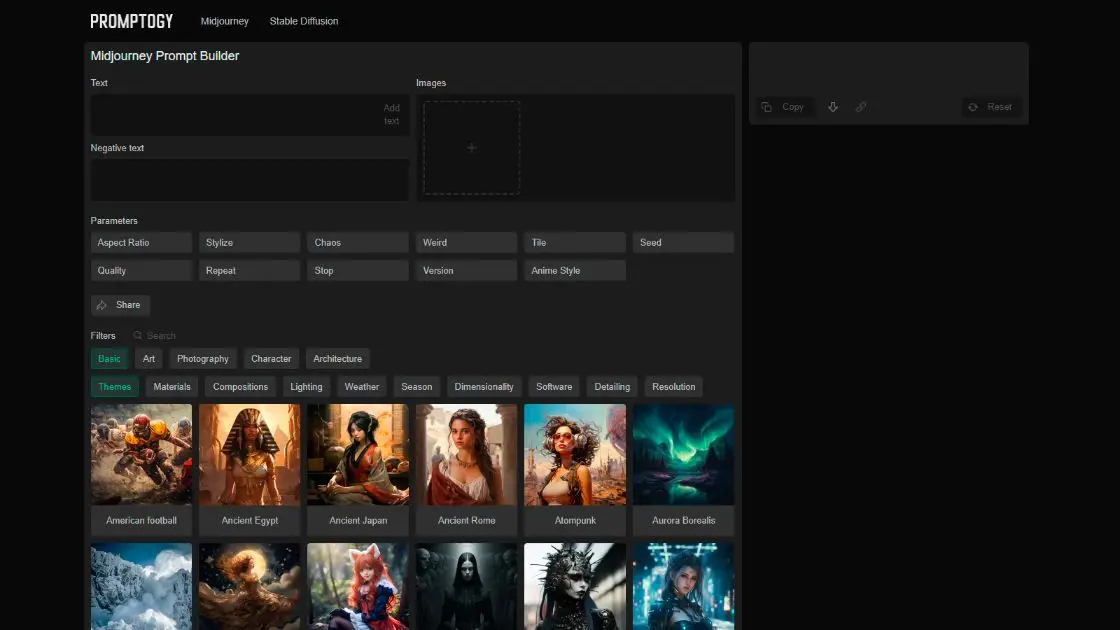Click the Copy button
This screenshot has height=630, width=1120.
click(784, 107)
